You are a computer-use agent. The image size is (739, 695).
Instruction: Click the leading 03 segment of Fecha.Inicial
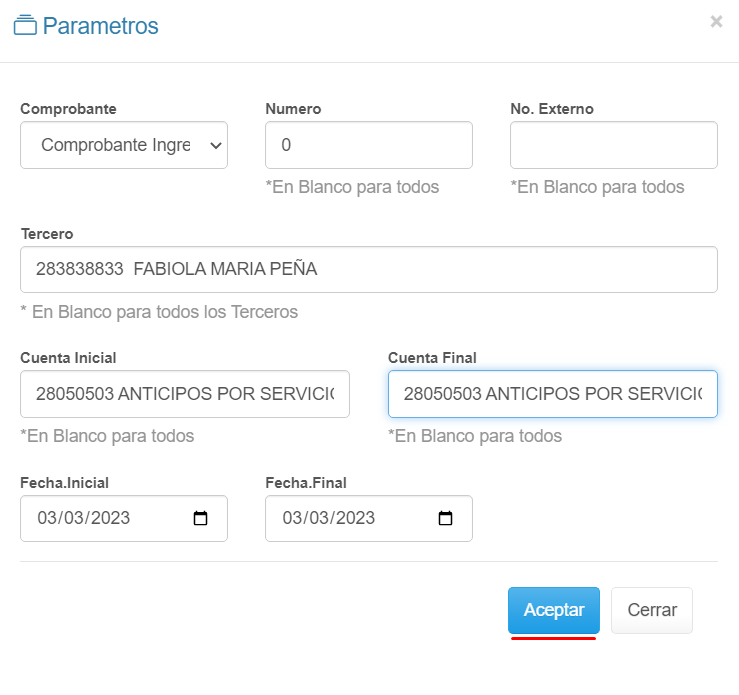(48, 518)
